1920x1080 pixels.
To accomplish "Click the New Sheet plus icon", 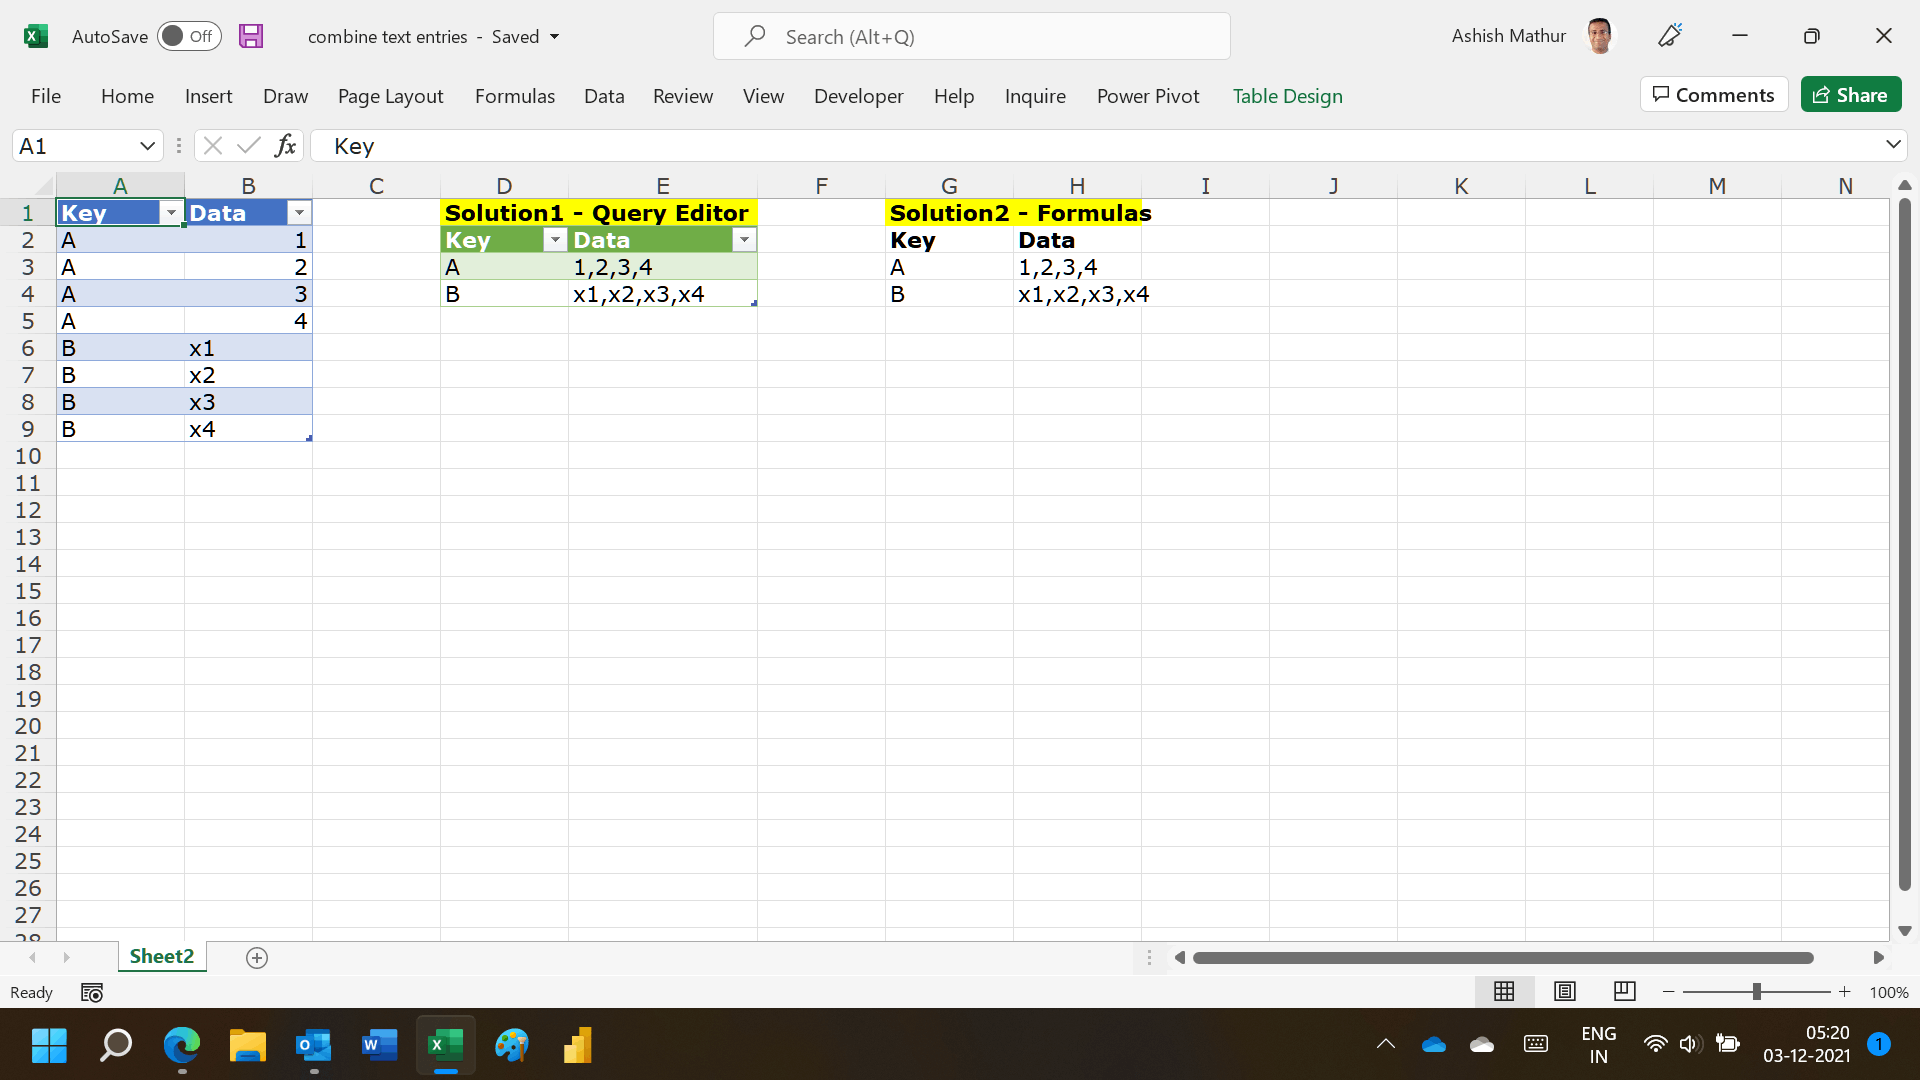I will [x=257, y=958].
